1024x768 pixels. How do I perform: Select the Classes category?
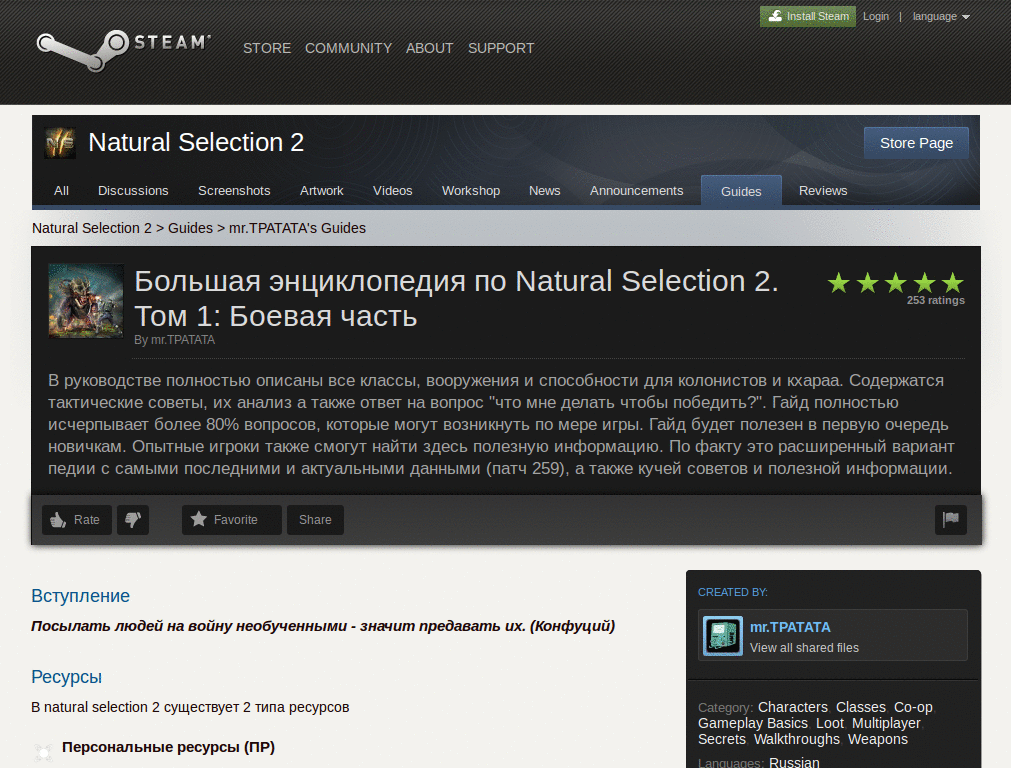coord(861,707)
